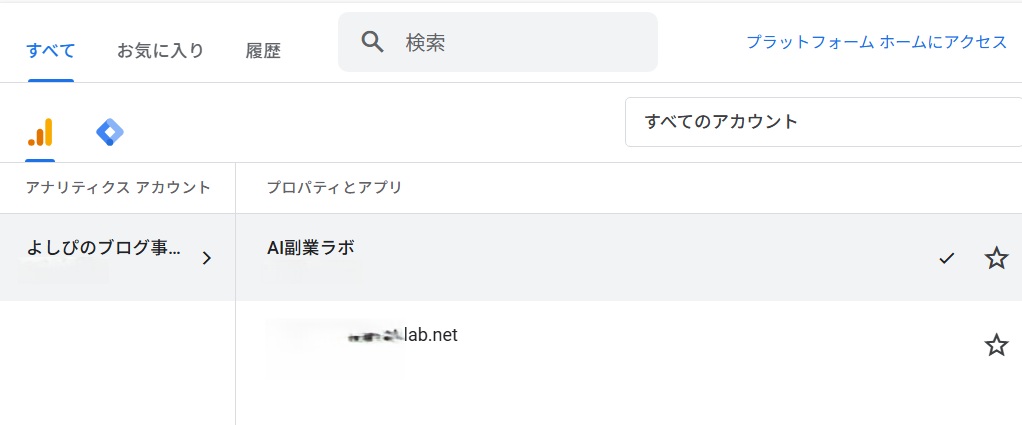The image size is (1022, 425).
Task: Click the blurred ID under よしびのブログ事
Action: point(63,271)
